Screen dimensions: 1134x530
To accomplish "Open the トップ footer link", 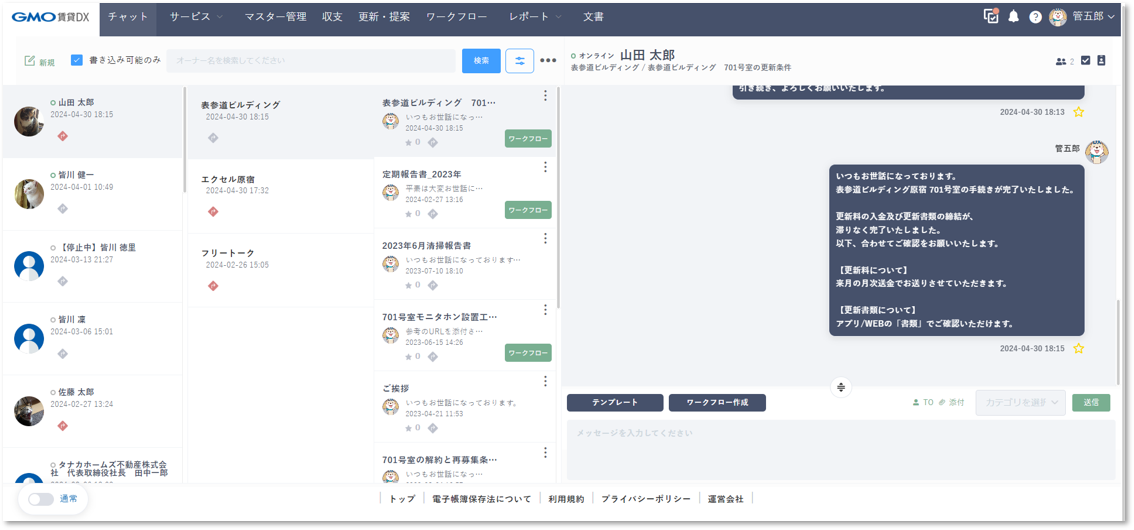I will (402, 499).
